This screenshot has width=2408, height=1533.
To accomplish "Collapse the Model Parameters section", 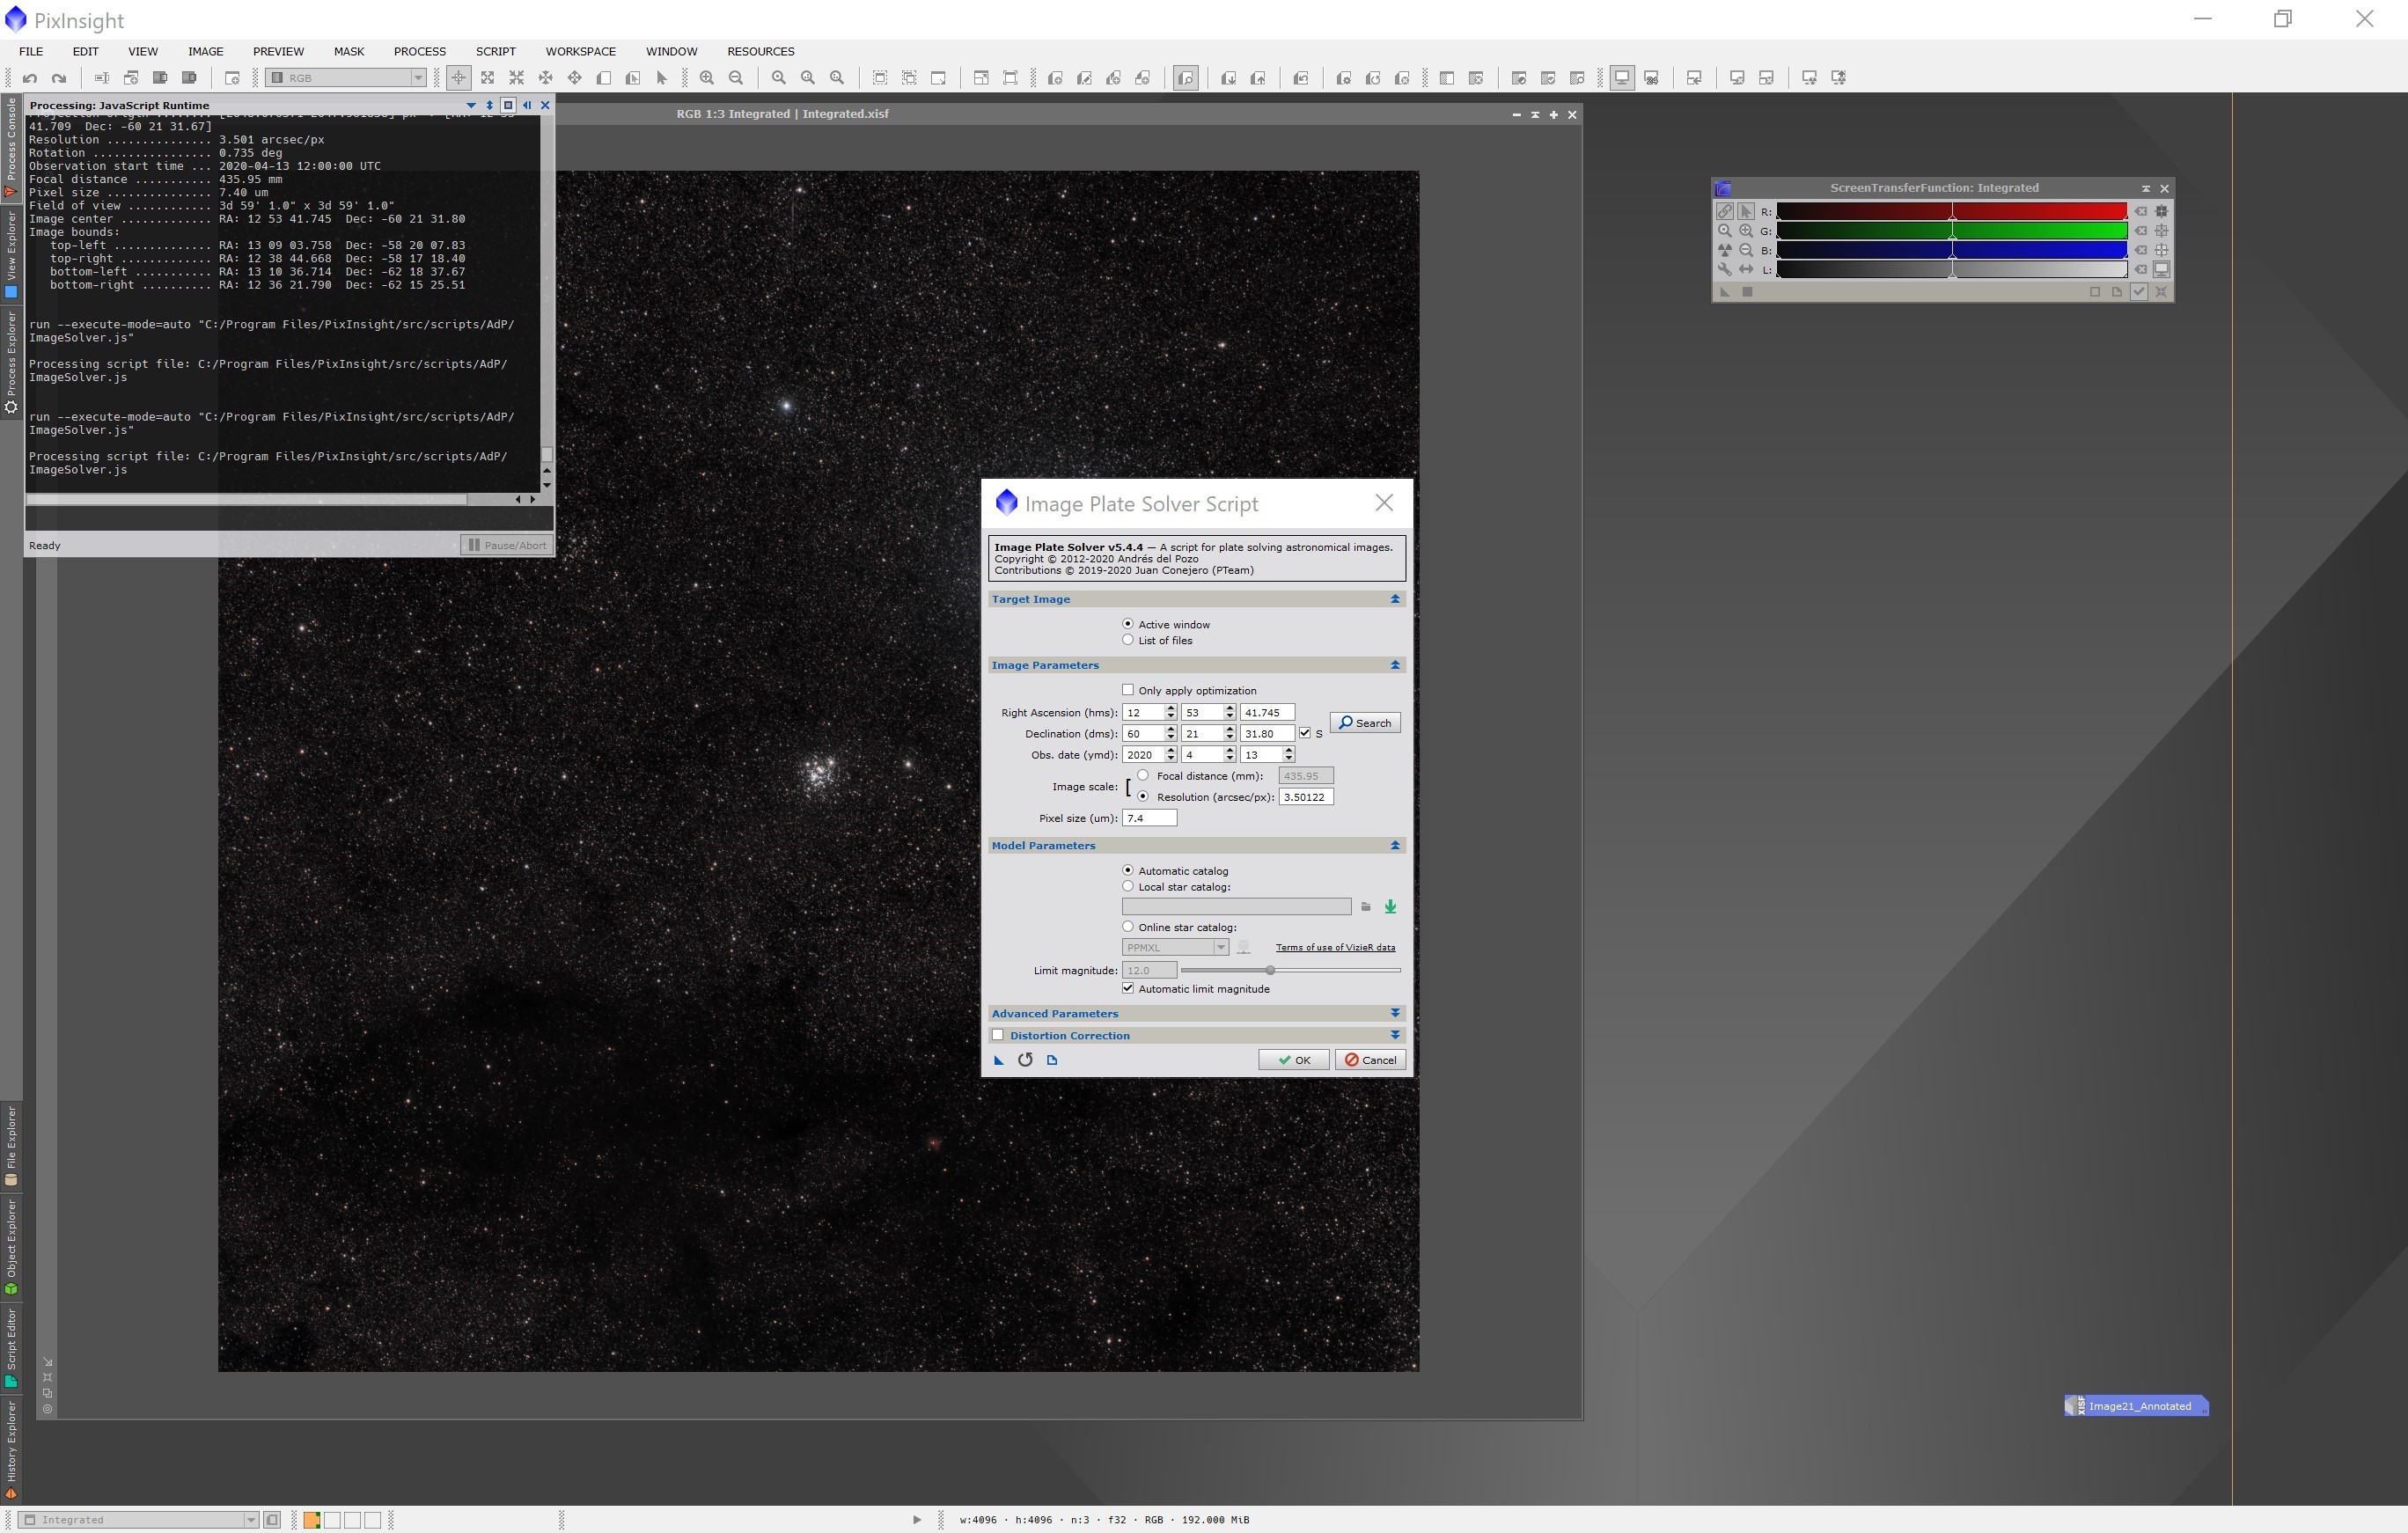I will [x=1395, y=845].
